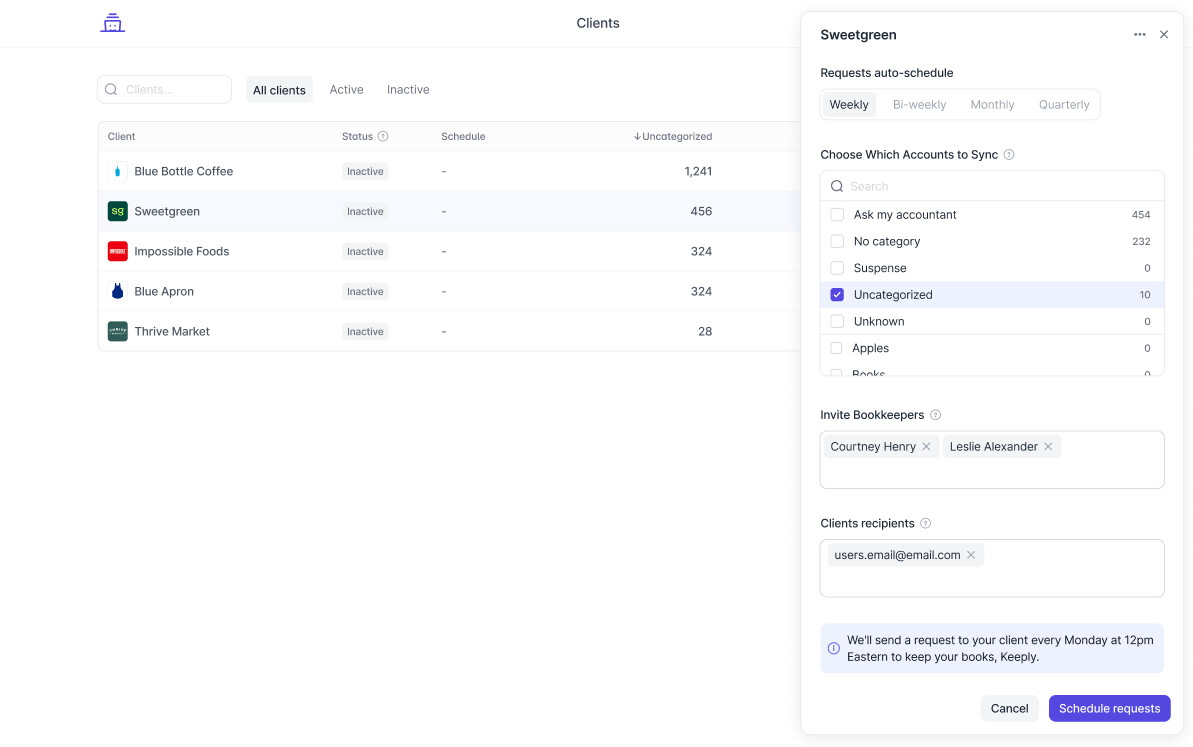
Task: Check the Unknown account checkbox
Action: click(837, 321)
